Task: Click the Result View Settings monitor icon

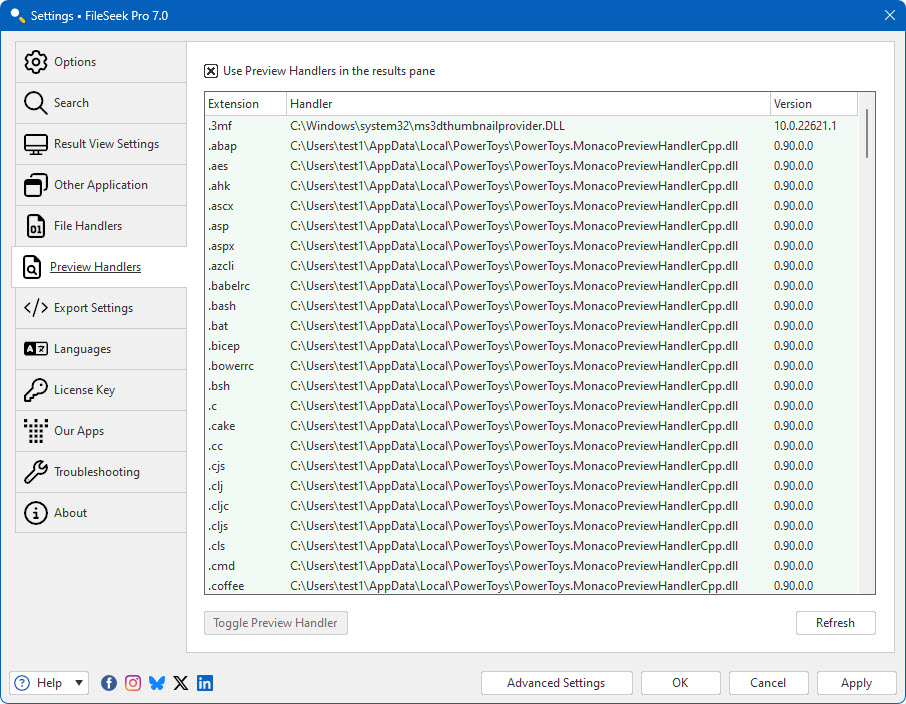Action: tap(35, 144)
